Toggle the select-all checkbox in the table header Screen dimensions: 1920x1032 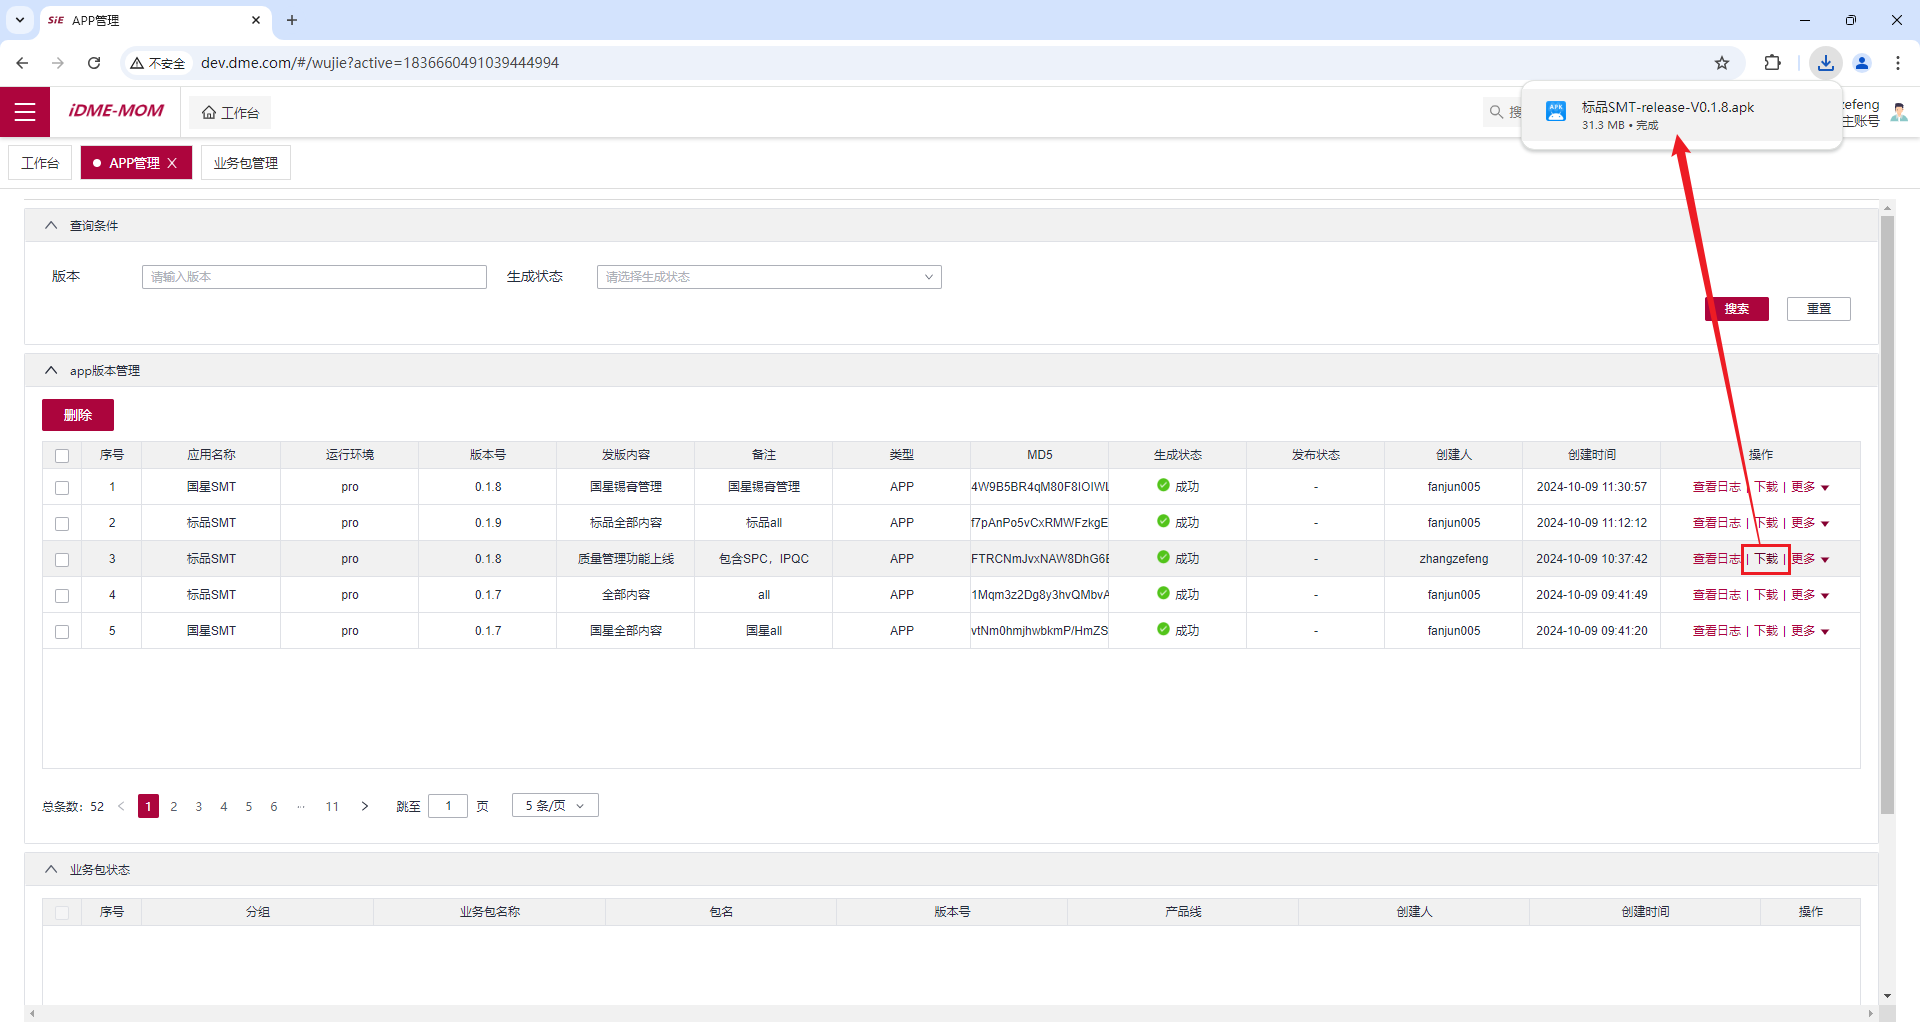[x=62, y=456]
